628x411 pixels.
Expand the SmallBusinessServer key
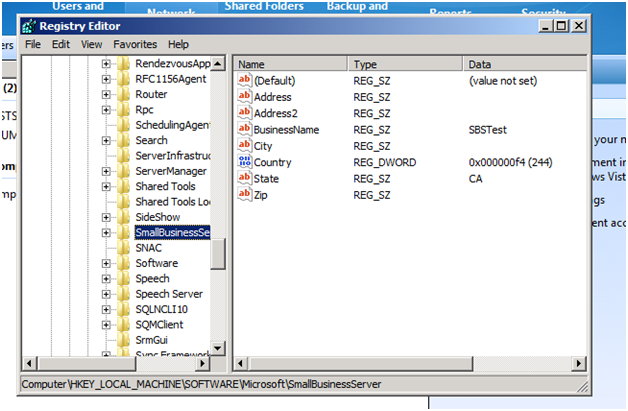point(106,233)
